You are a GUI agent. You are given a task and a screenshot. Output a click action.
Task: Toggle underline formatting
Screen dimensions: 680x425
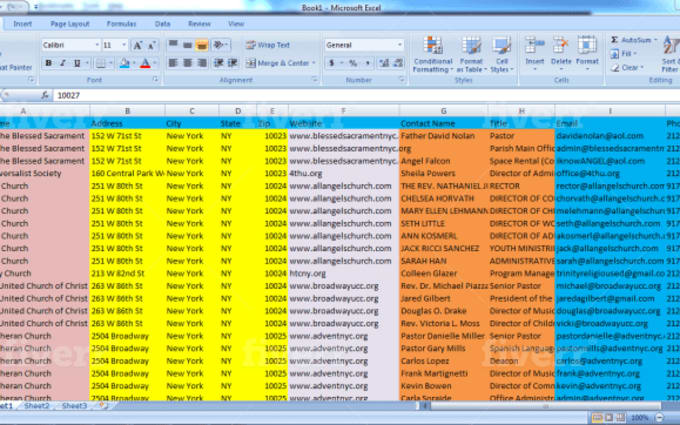coord(77,63)
